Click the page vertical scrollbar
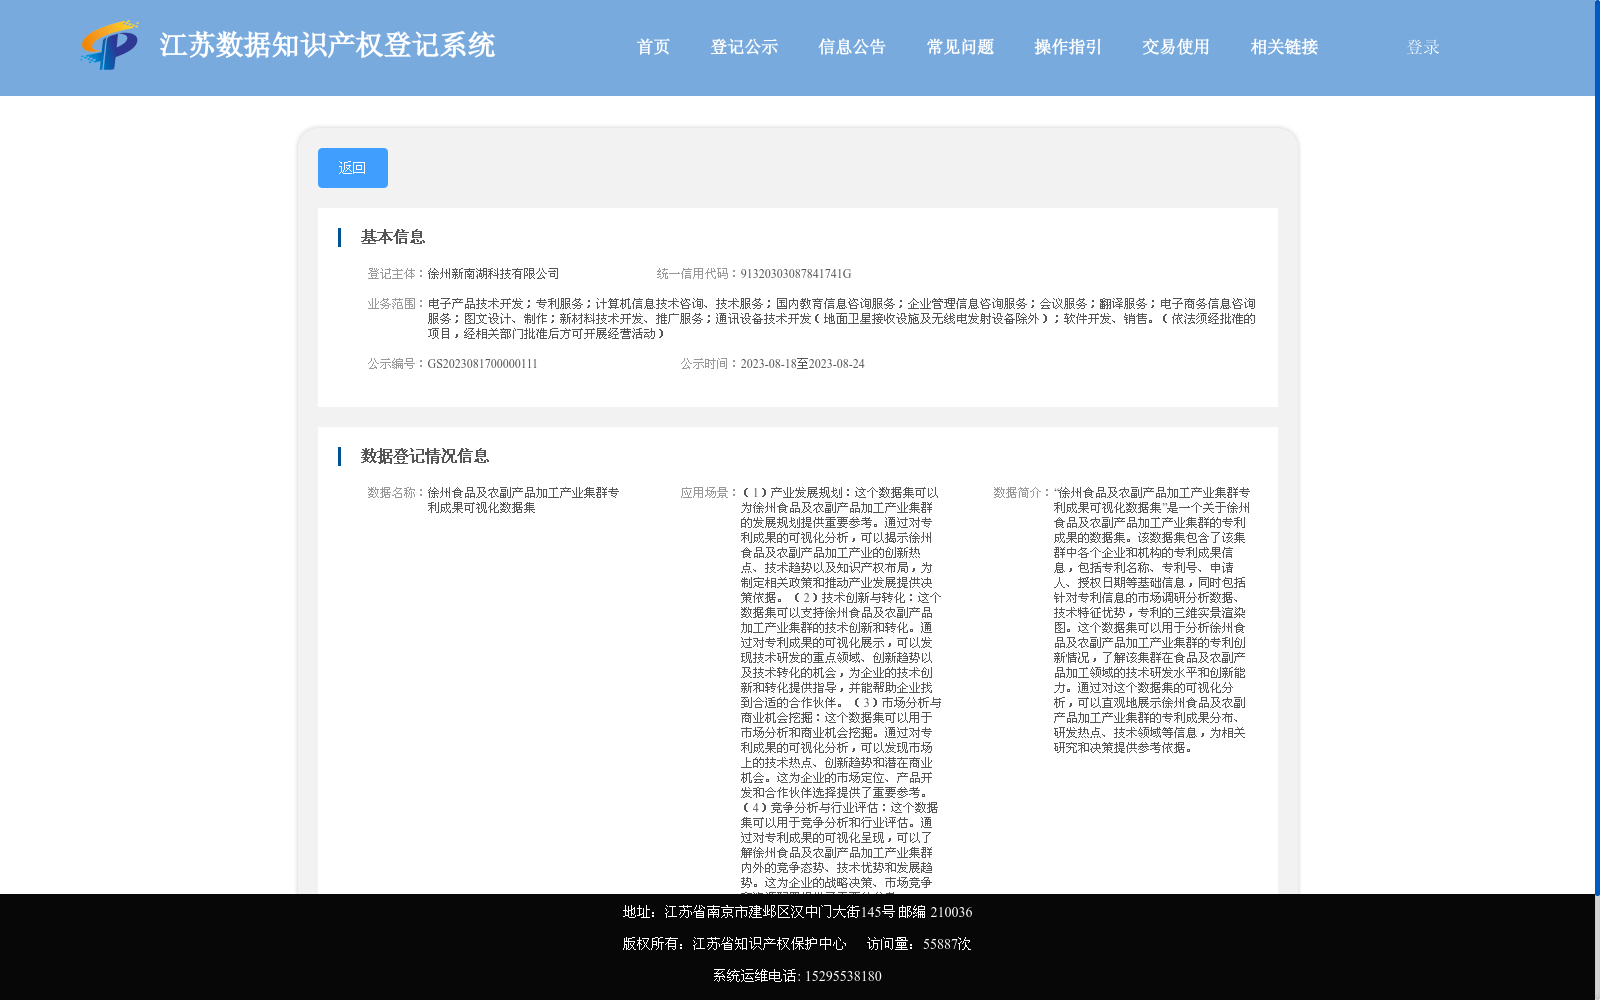Viewport: 1600px width, 1000px height. [x=1597, y=447]
